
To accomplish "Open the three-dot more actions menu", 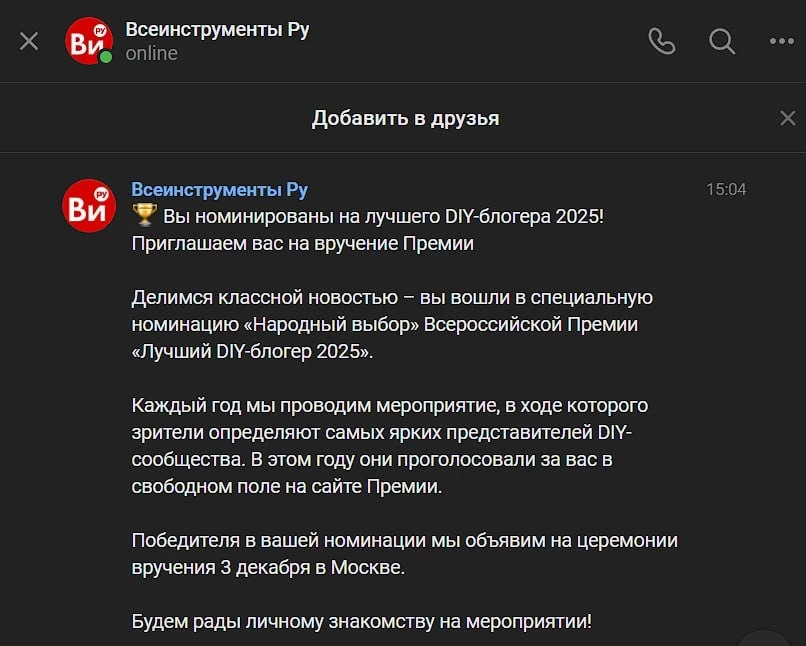I will [x=781, y=41].
